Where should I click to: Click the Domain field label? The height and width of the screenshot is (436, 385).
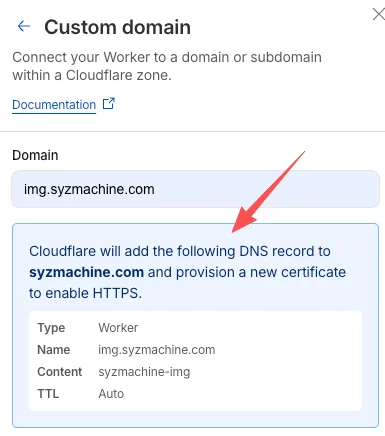click(x=35, y=155)
